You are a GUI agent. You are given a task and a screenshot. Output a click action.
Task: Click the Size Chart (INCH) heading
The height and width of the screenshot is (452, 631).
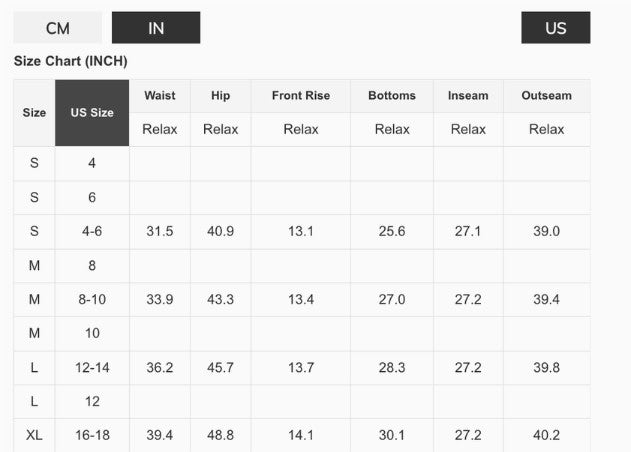[x=71, y=61]
